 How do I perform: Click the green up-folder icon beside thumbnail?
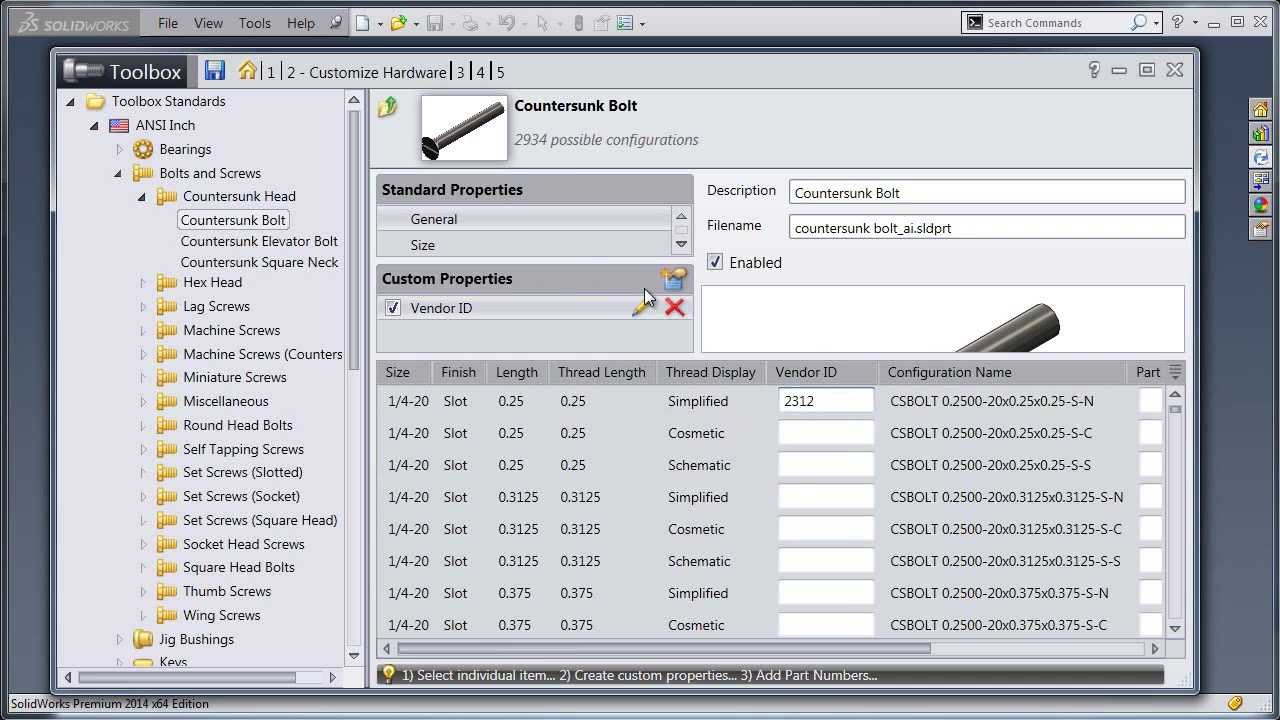(x=388, y=107)
